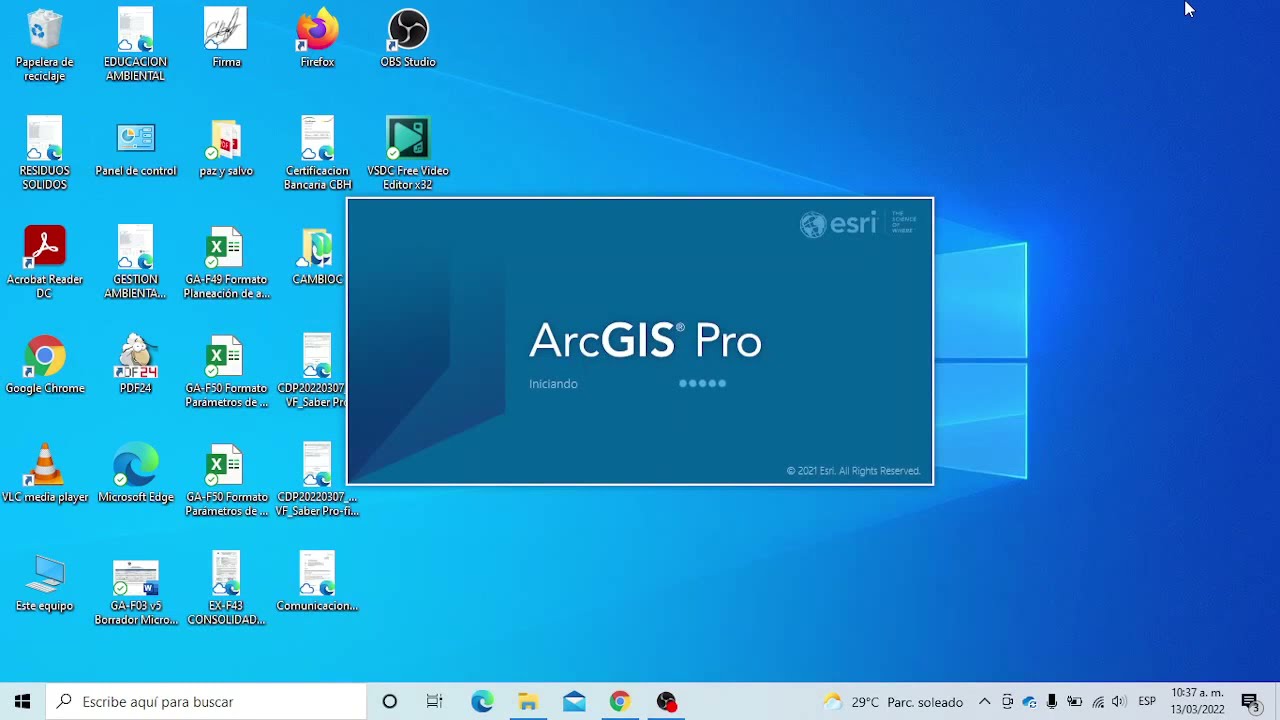The width and height of the screenshot is (1280, 720).
Task: Launch VLC media player shortcut
Action: coord(45,474)
